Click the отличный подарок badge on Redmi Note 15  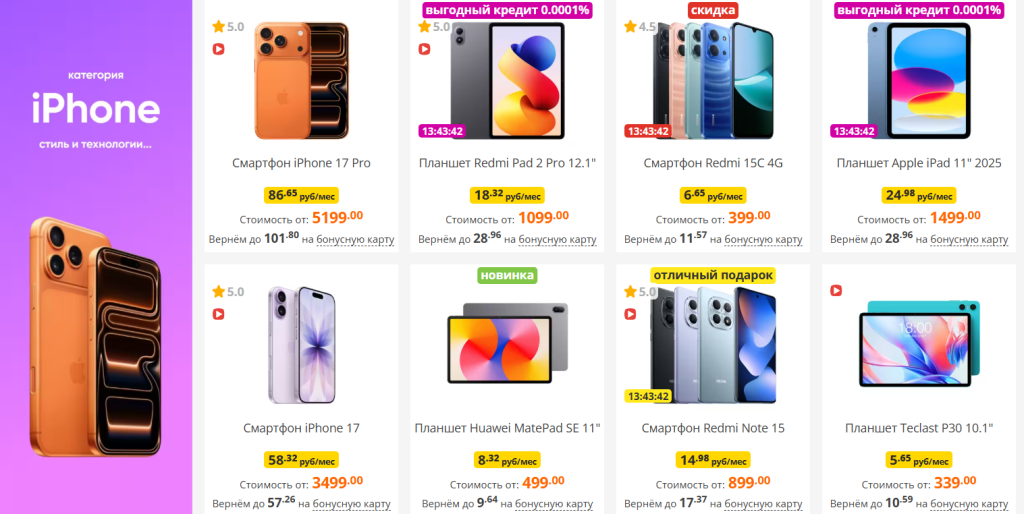click(x=712, y=276)
